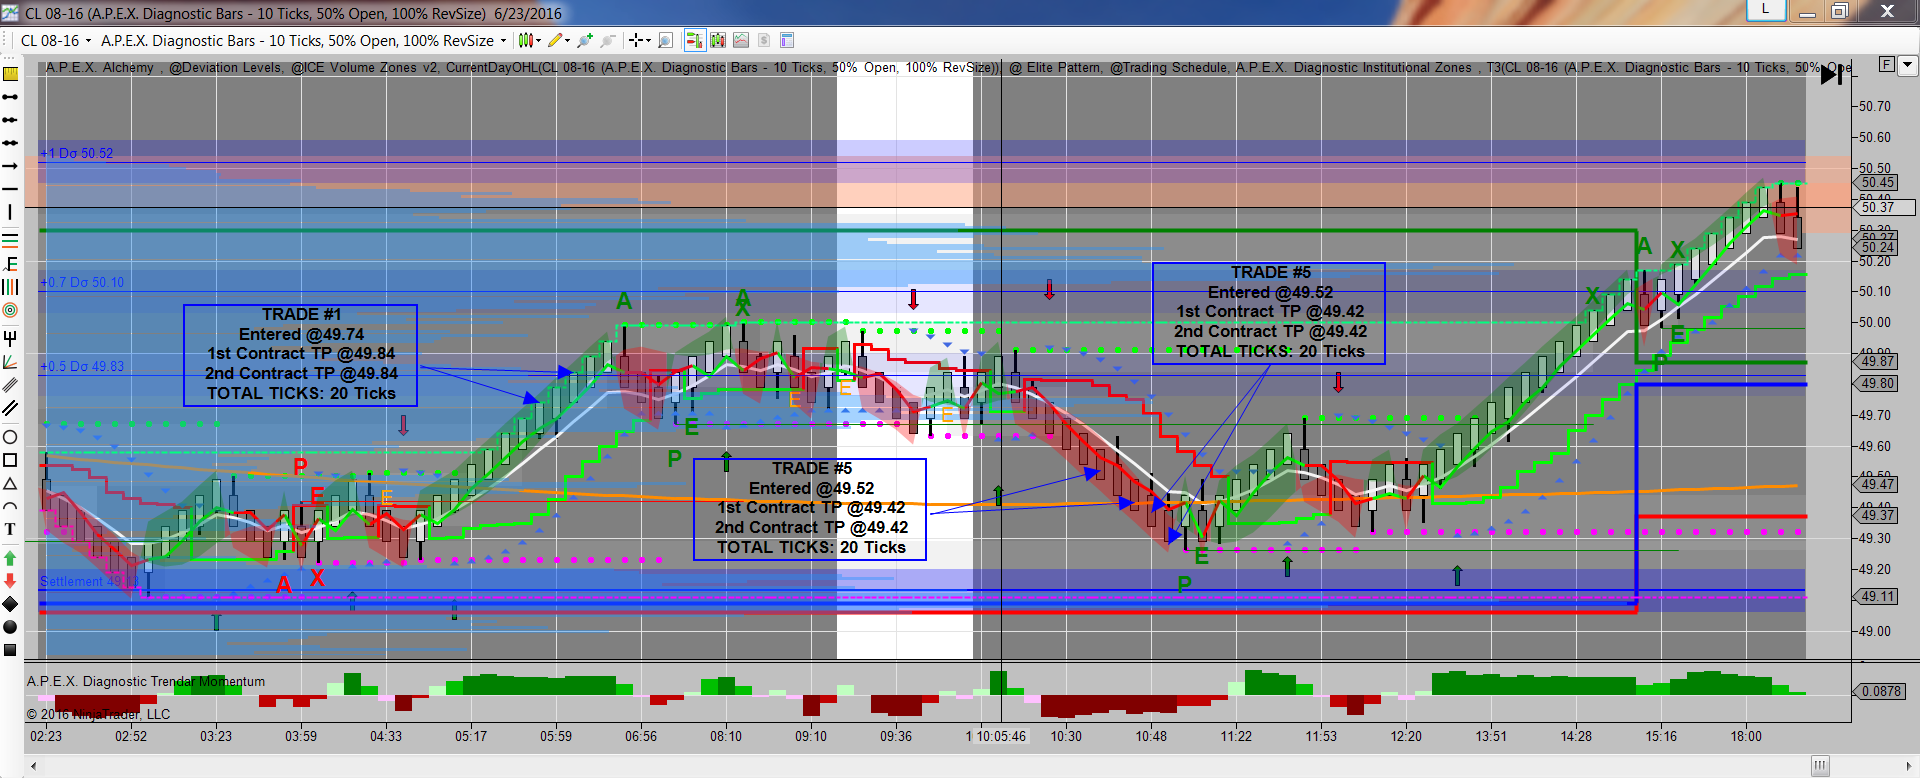Viewport: 1920px width, 778px height.
Task: Click the upper-right TRADE #5 annotation box
Action: pos(1269,313)
